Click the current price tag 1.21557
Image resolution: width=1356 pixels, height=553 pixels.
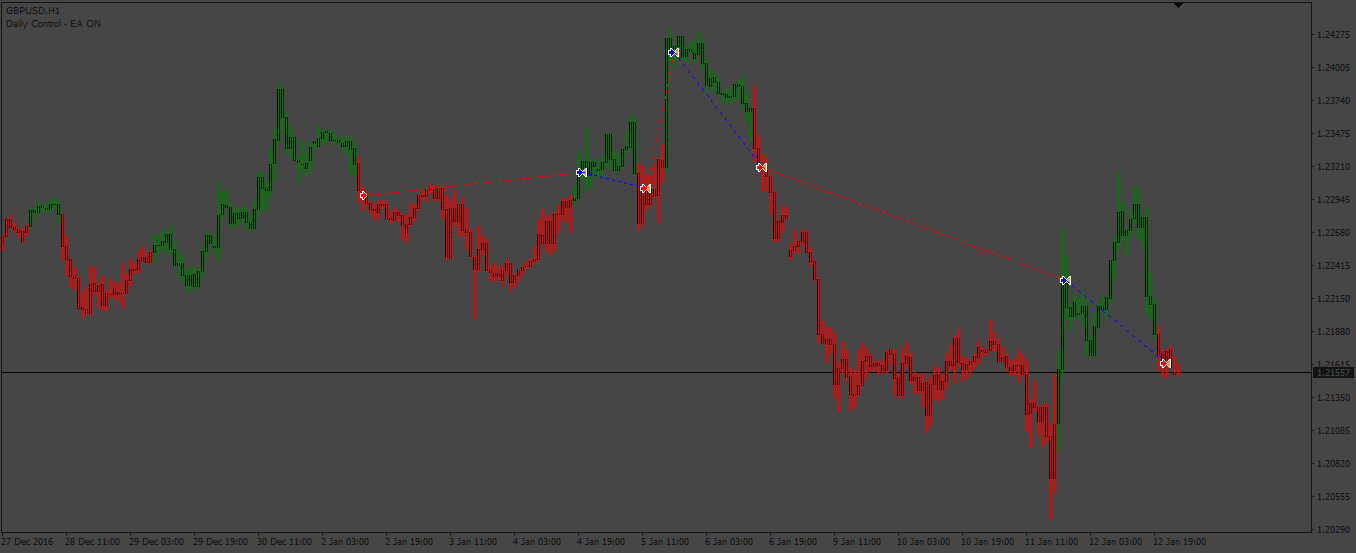pos(1334,372)
